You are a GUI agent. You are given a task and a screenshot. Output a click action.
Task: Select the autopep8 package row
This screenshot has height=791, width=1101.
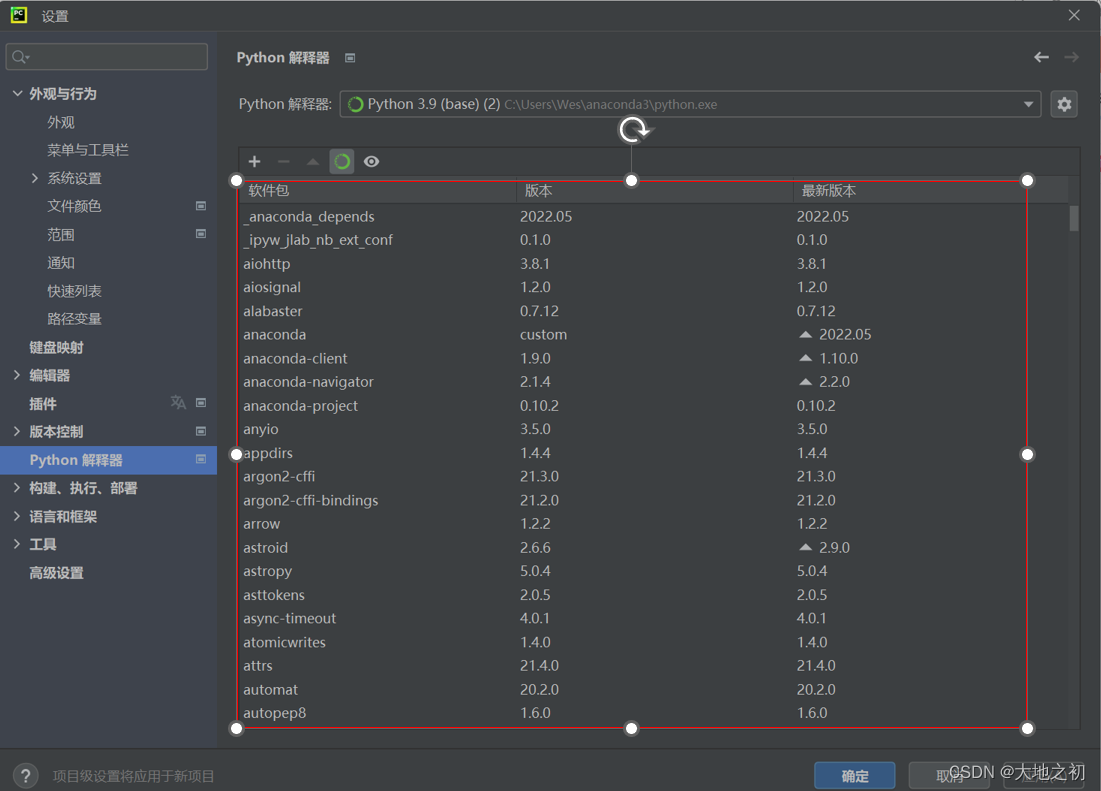tap(653, 713)
